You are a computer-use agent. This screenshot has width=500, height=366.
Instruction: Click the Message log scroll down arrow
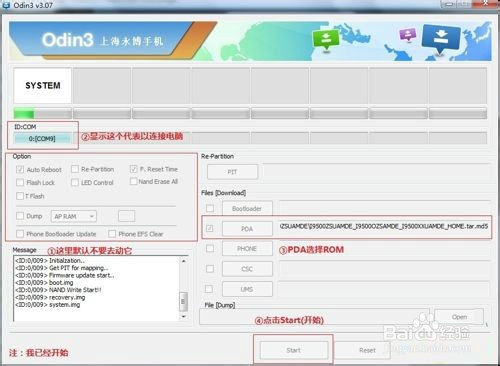pyautogui.click(x=183, y=317)
